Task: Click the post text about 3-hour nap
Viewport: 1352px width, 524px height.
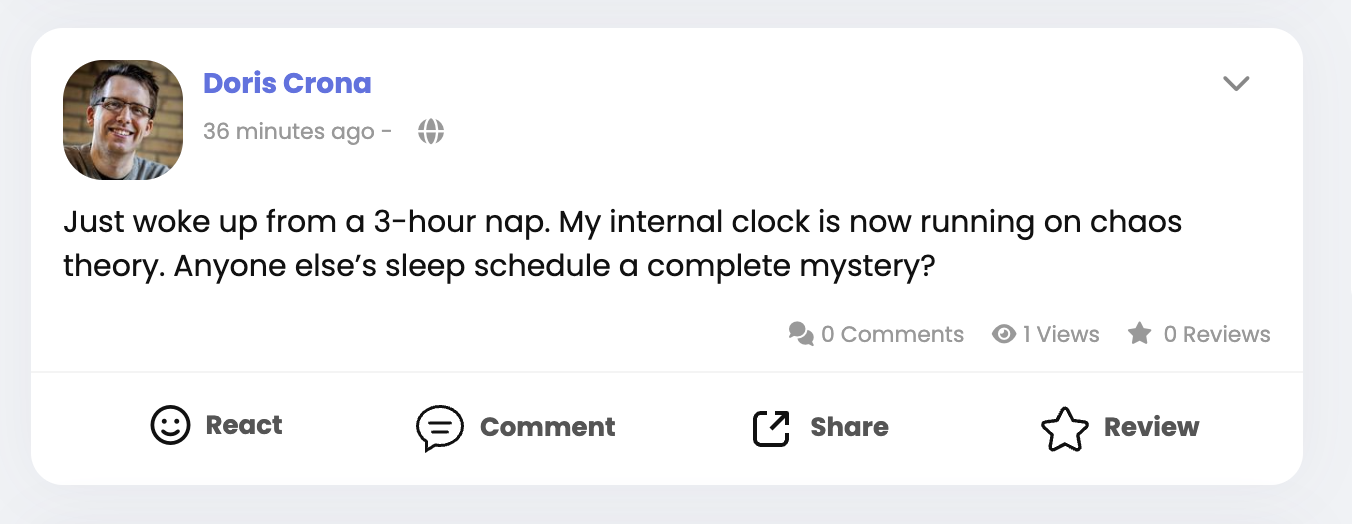Action: 623,244
